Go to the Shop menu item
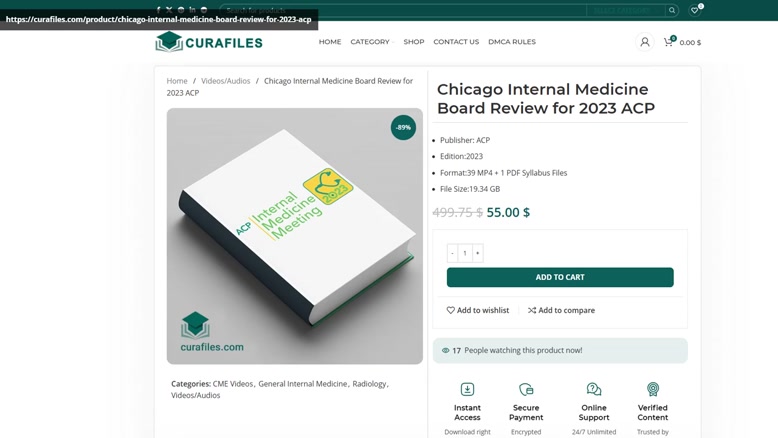The width and height of the screenshot is (778, 438). [x=414, y=42]
